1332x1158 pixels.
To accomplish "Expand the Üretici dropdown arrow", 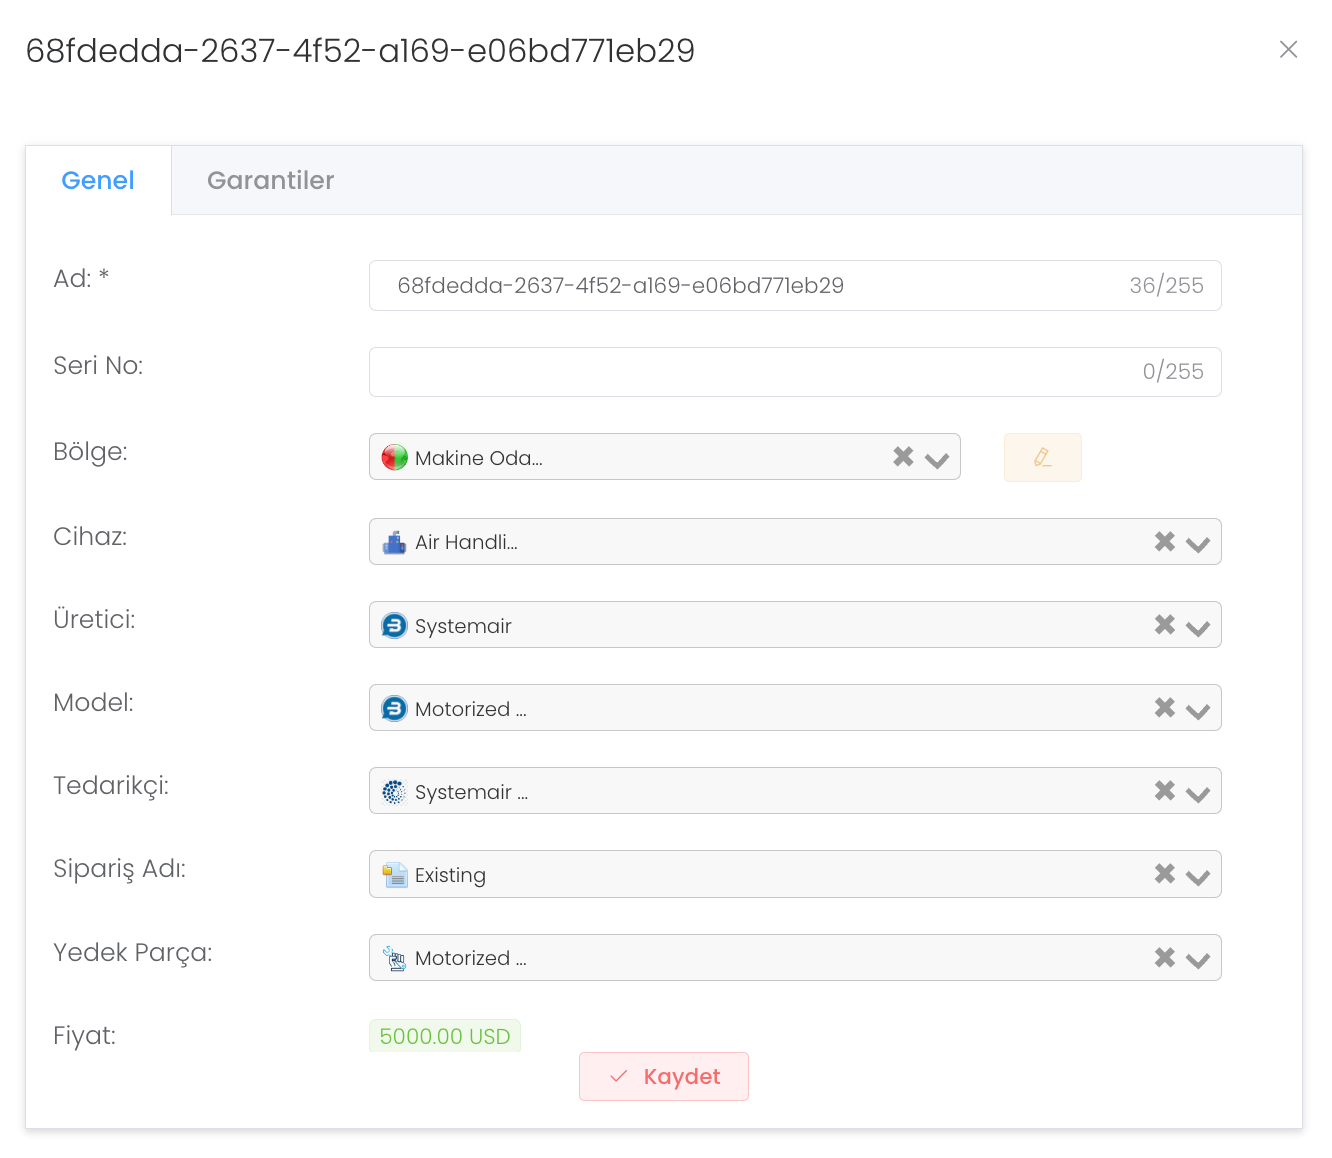I will pyautogui.click(x=1197, y=627).
